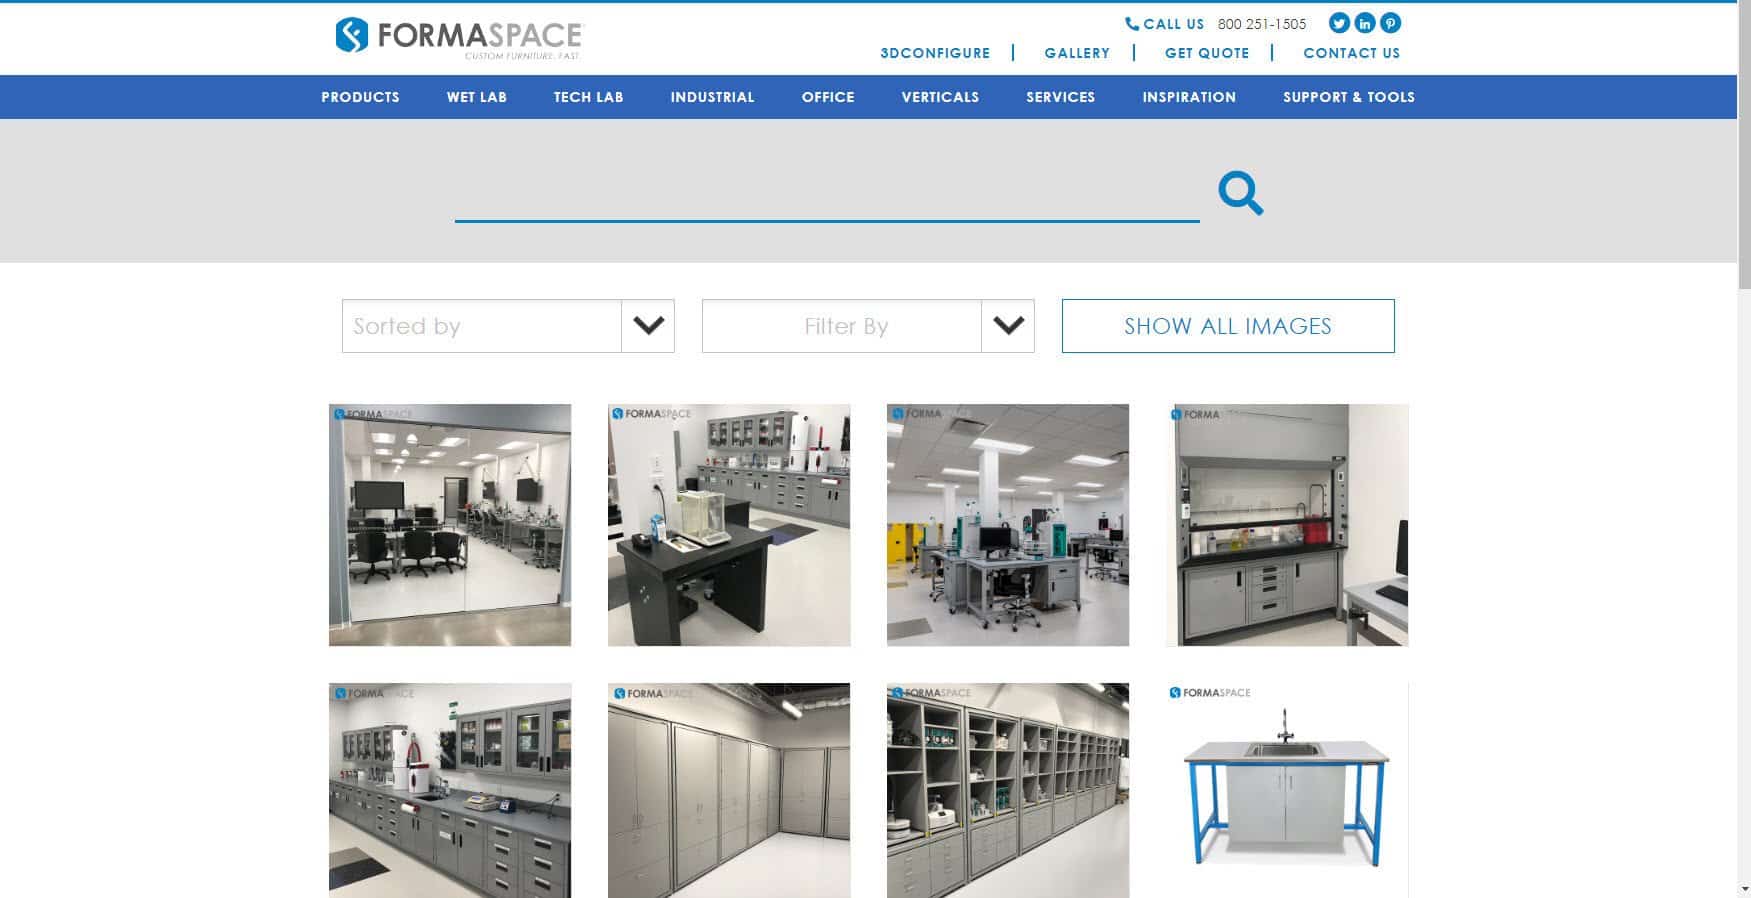The height and width of the screenshot is (898, 1751).
Task: Click the Show All Images button
Action: click(1228, 326)
